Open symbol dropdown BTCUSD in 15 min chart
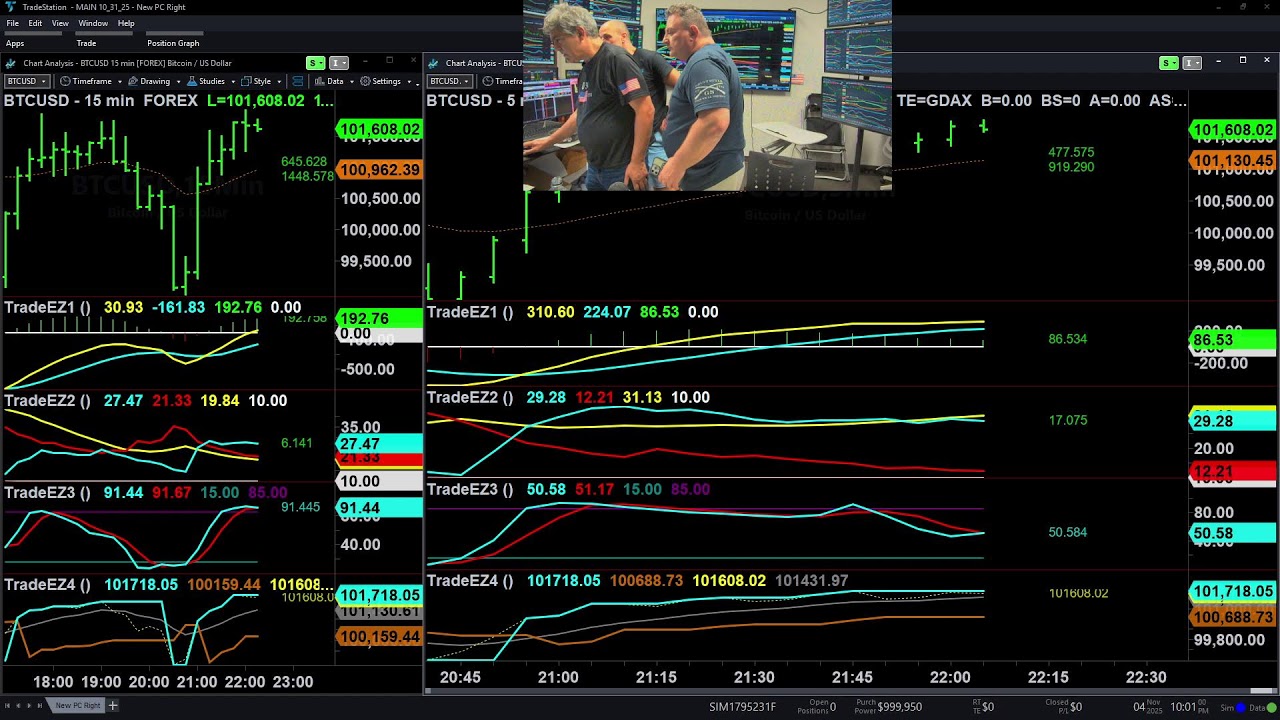The height and width of the screenshot is (720, 1280). (26, 81)
